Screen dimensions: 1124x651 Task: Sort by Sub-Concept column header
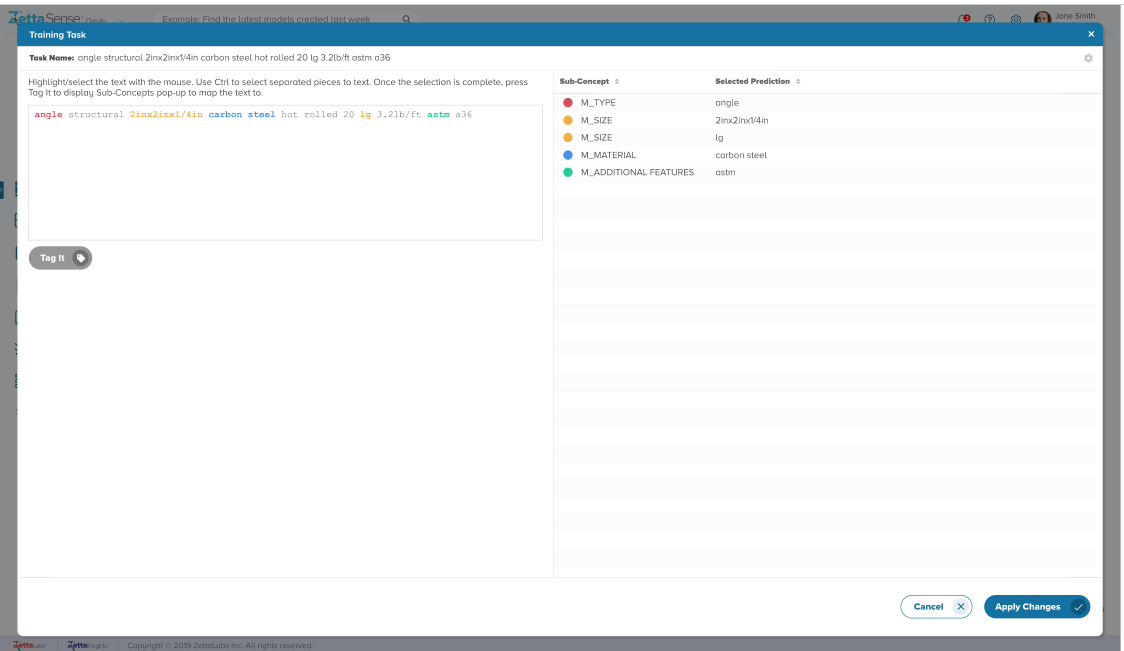point(589,81)
